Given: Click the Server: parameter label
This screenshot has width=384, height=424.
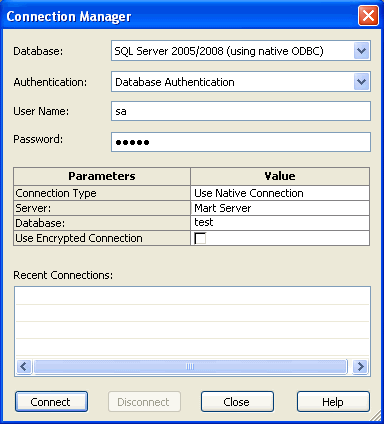Looking at the screenshot, I should coord(102,208).
